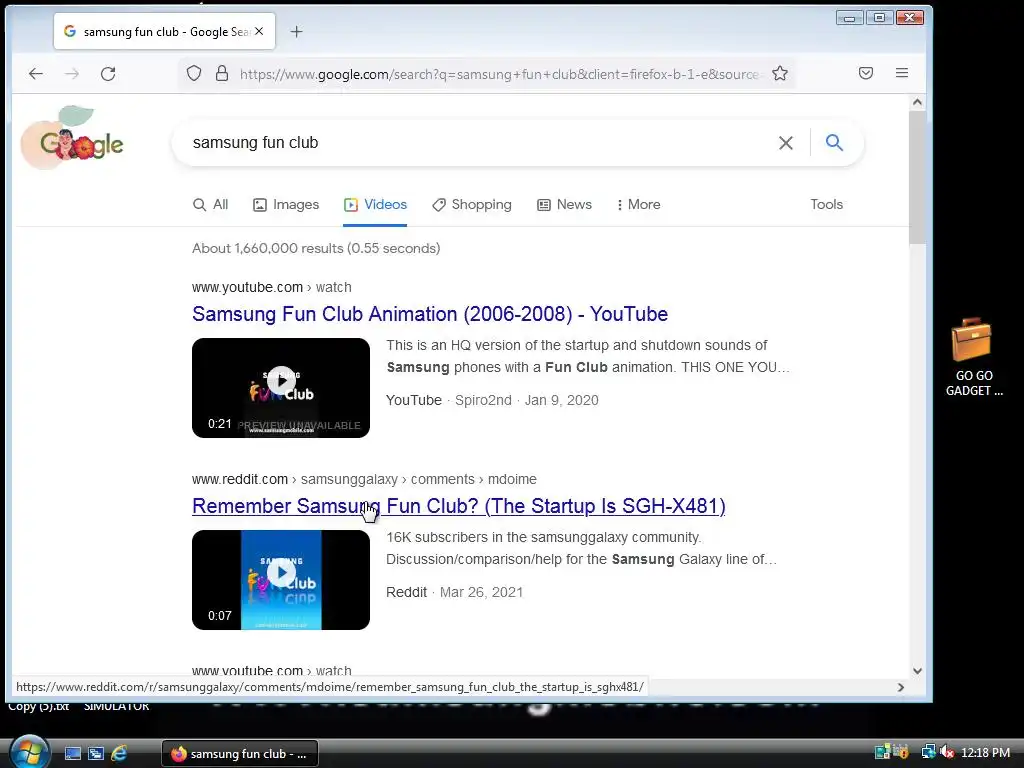Click the About 1,660,000 results text
The width and height of the screenshot is (1024, 768).
pyautogui.click(x=316, y=248)
